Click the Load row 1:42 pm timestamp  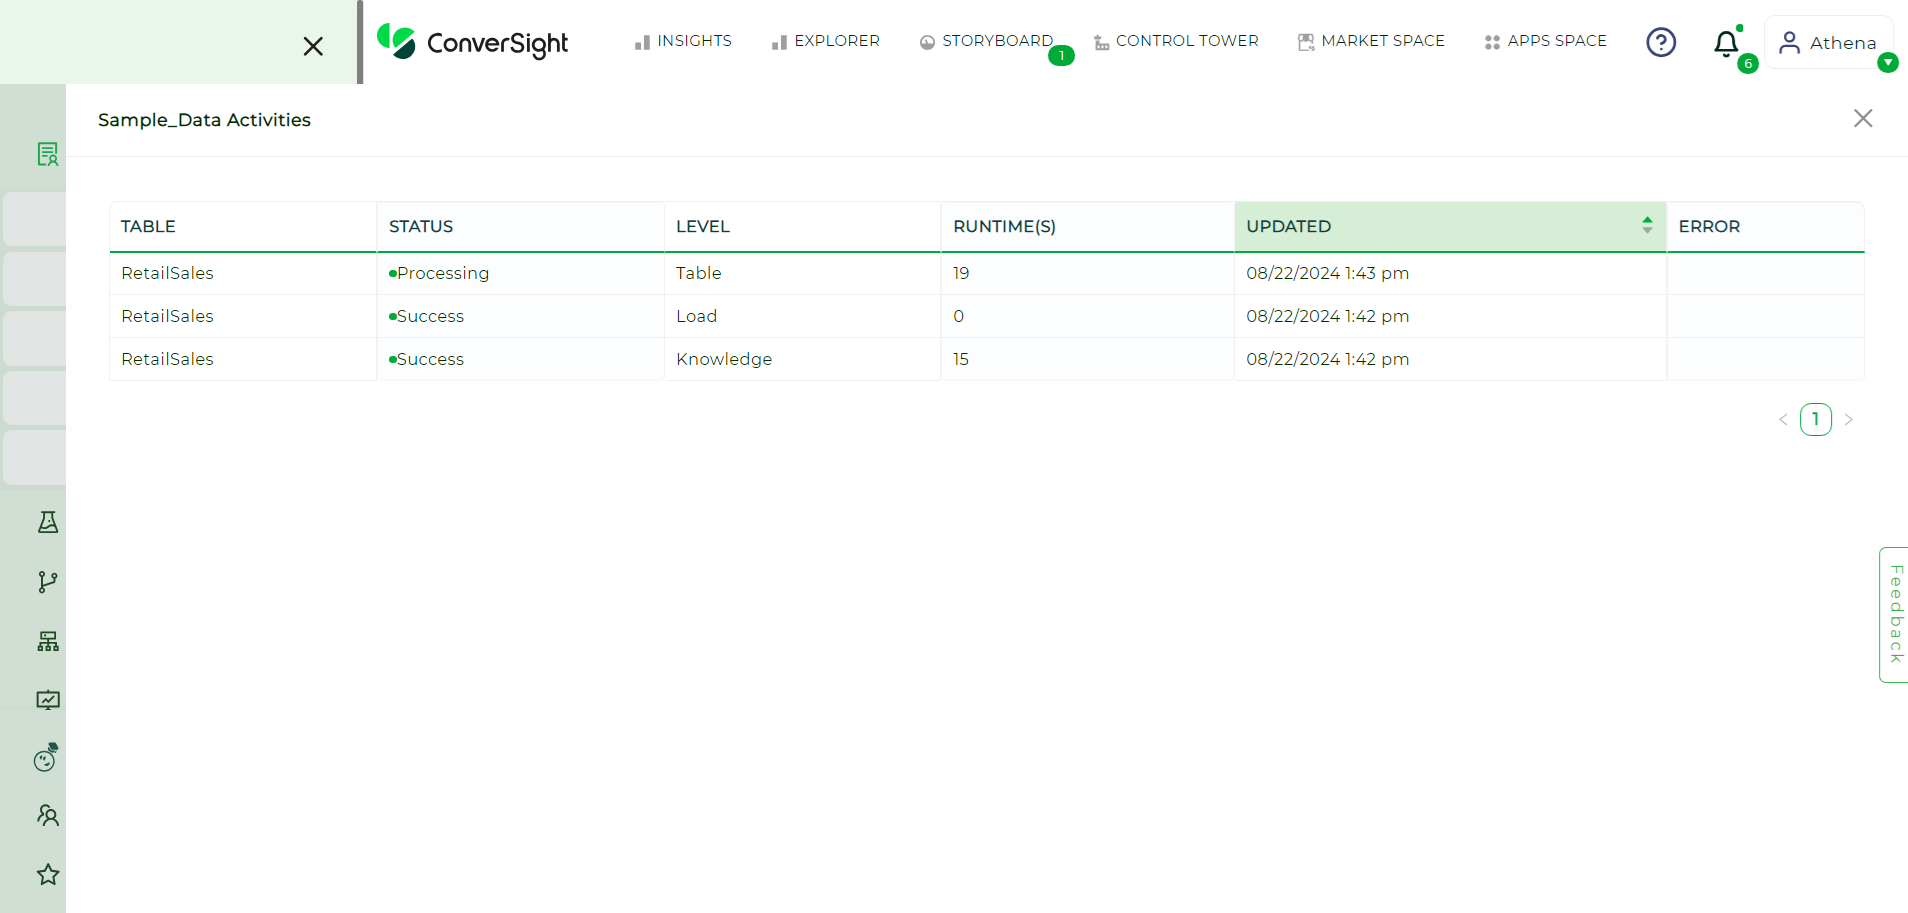coord(1327,316)
